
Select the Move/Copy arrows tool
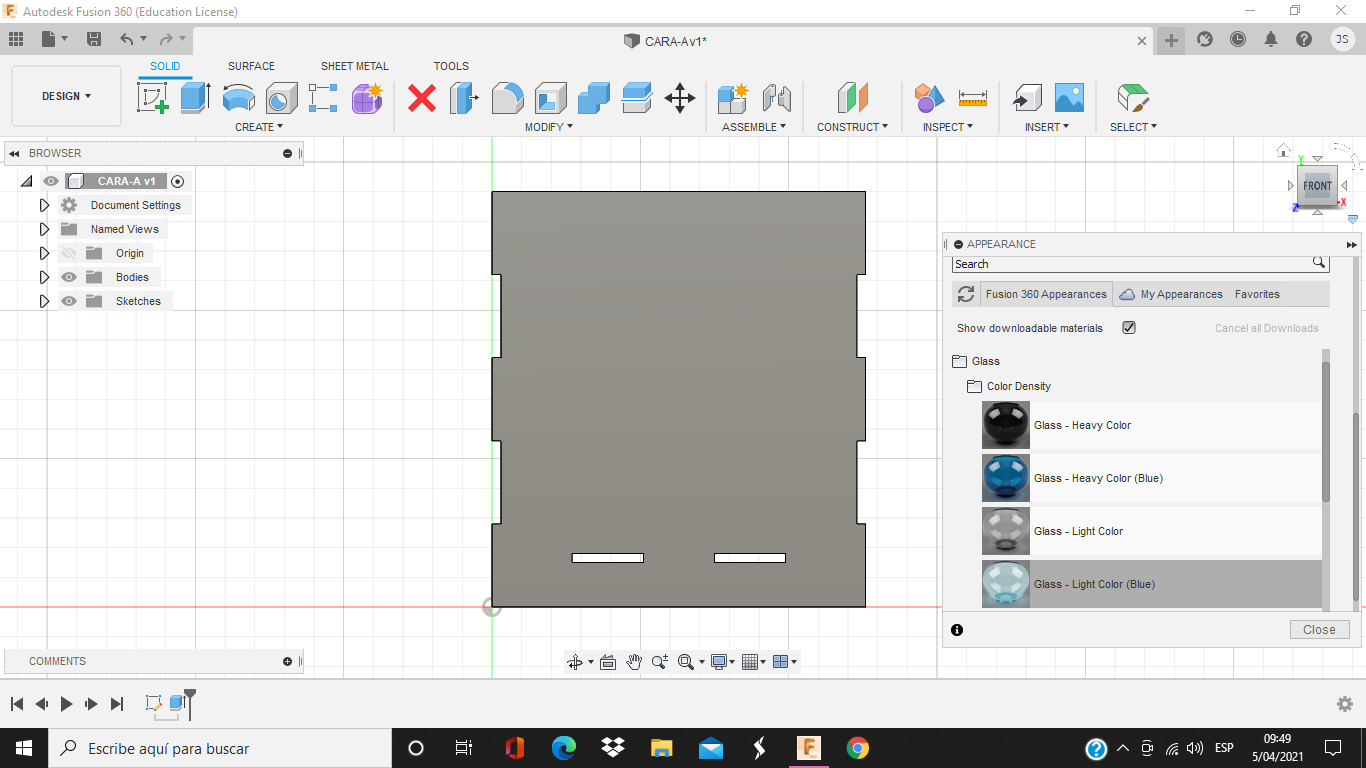(x=680, y=98)
